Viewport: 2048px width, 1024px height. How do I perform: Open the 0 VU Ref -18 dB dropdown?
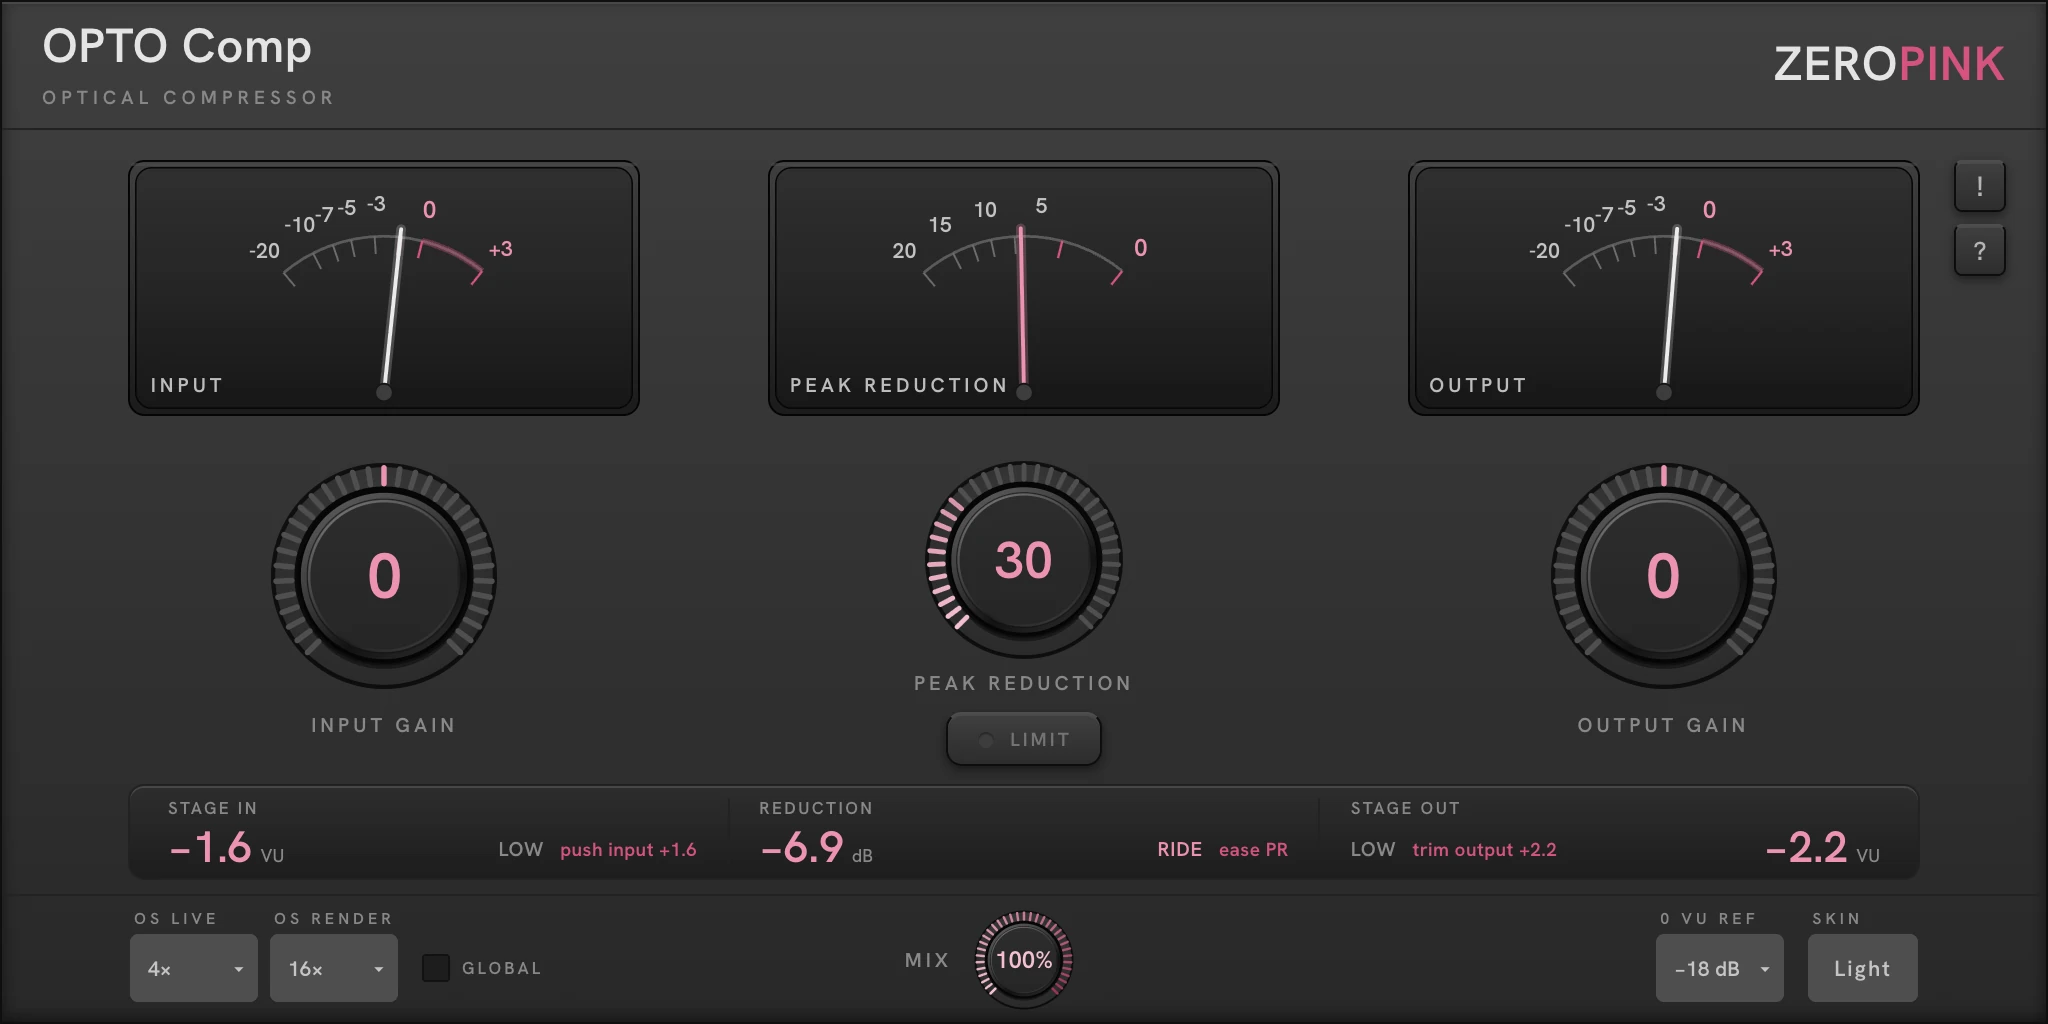pos(1720,968)
